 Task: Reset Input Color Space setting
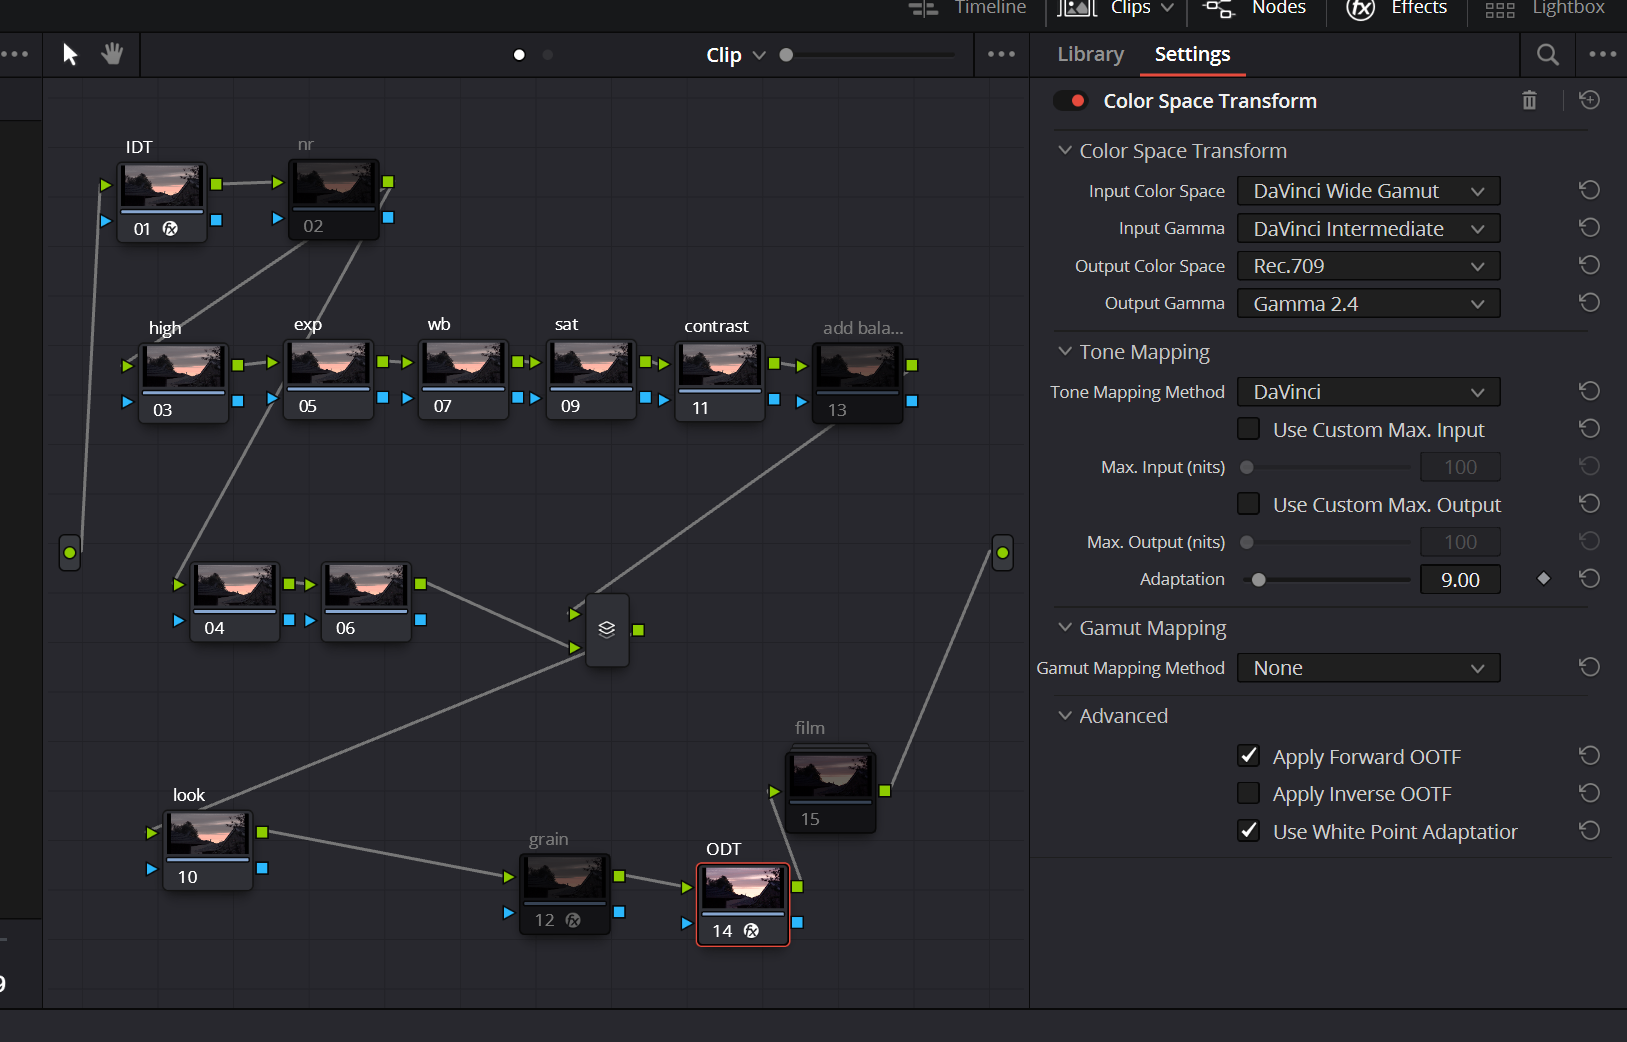point(1589,190)
